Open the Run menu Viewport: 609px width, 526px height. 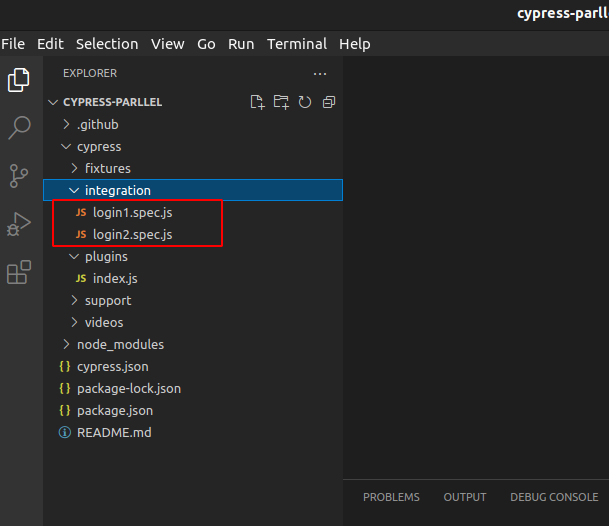[x=241, y=44]
